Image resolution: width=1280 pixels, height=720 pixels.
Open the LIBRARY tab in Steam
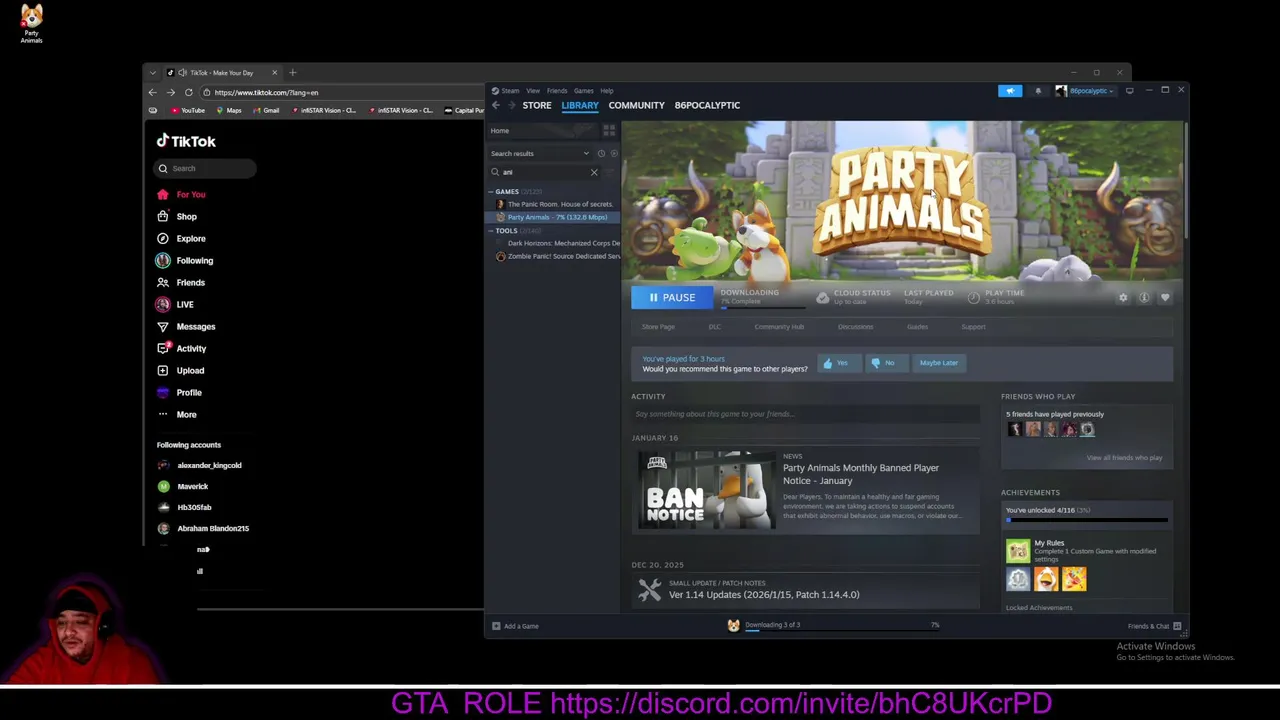580,105
